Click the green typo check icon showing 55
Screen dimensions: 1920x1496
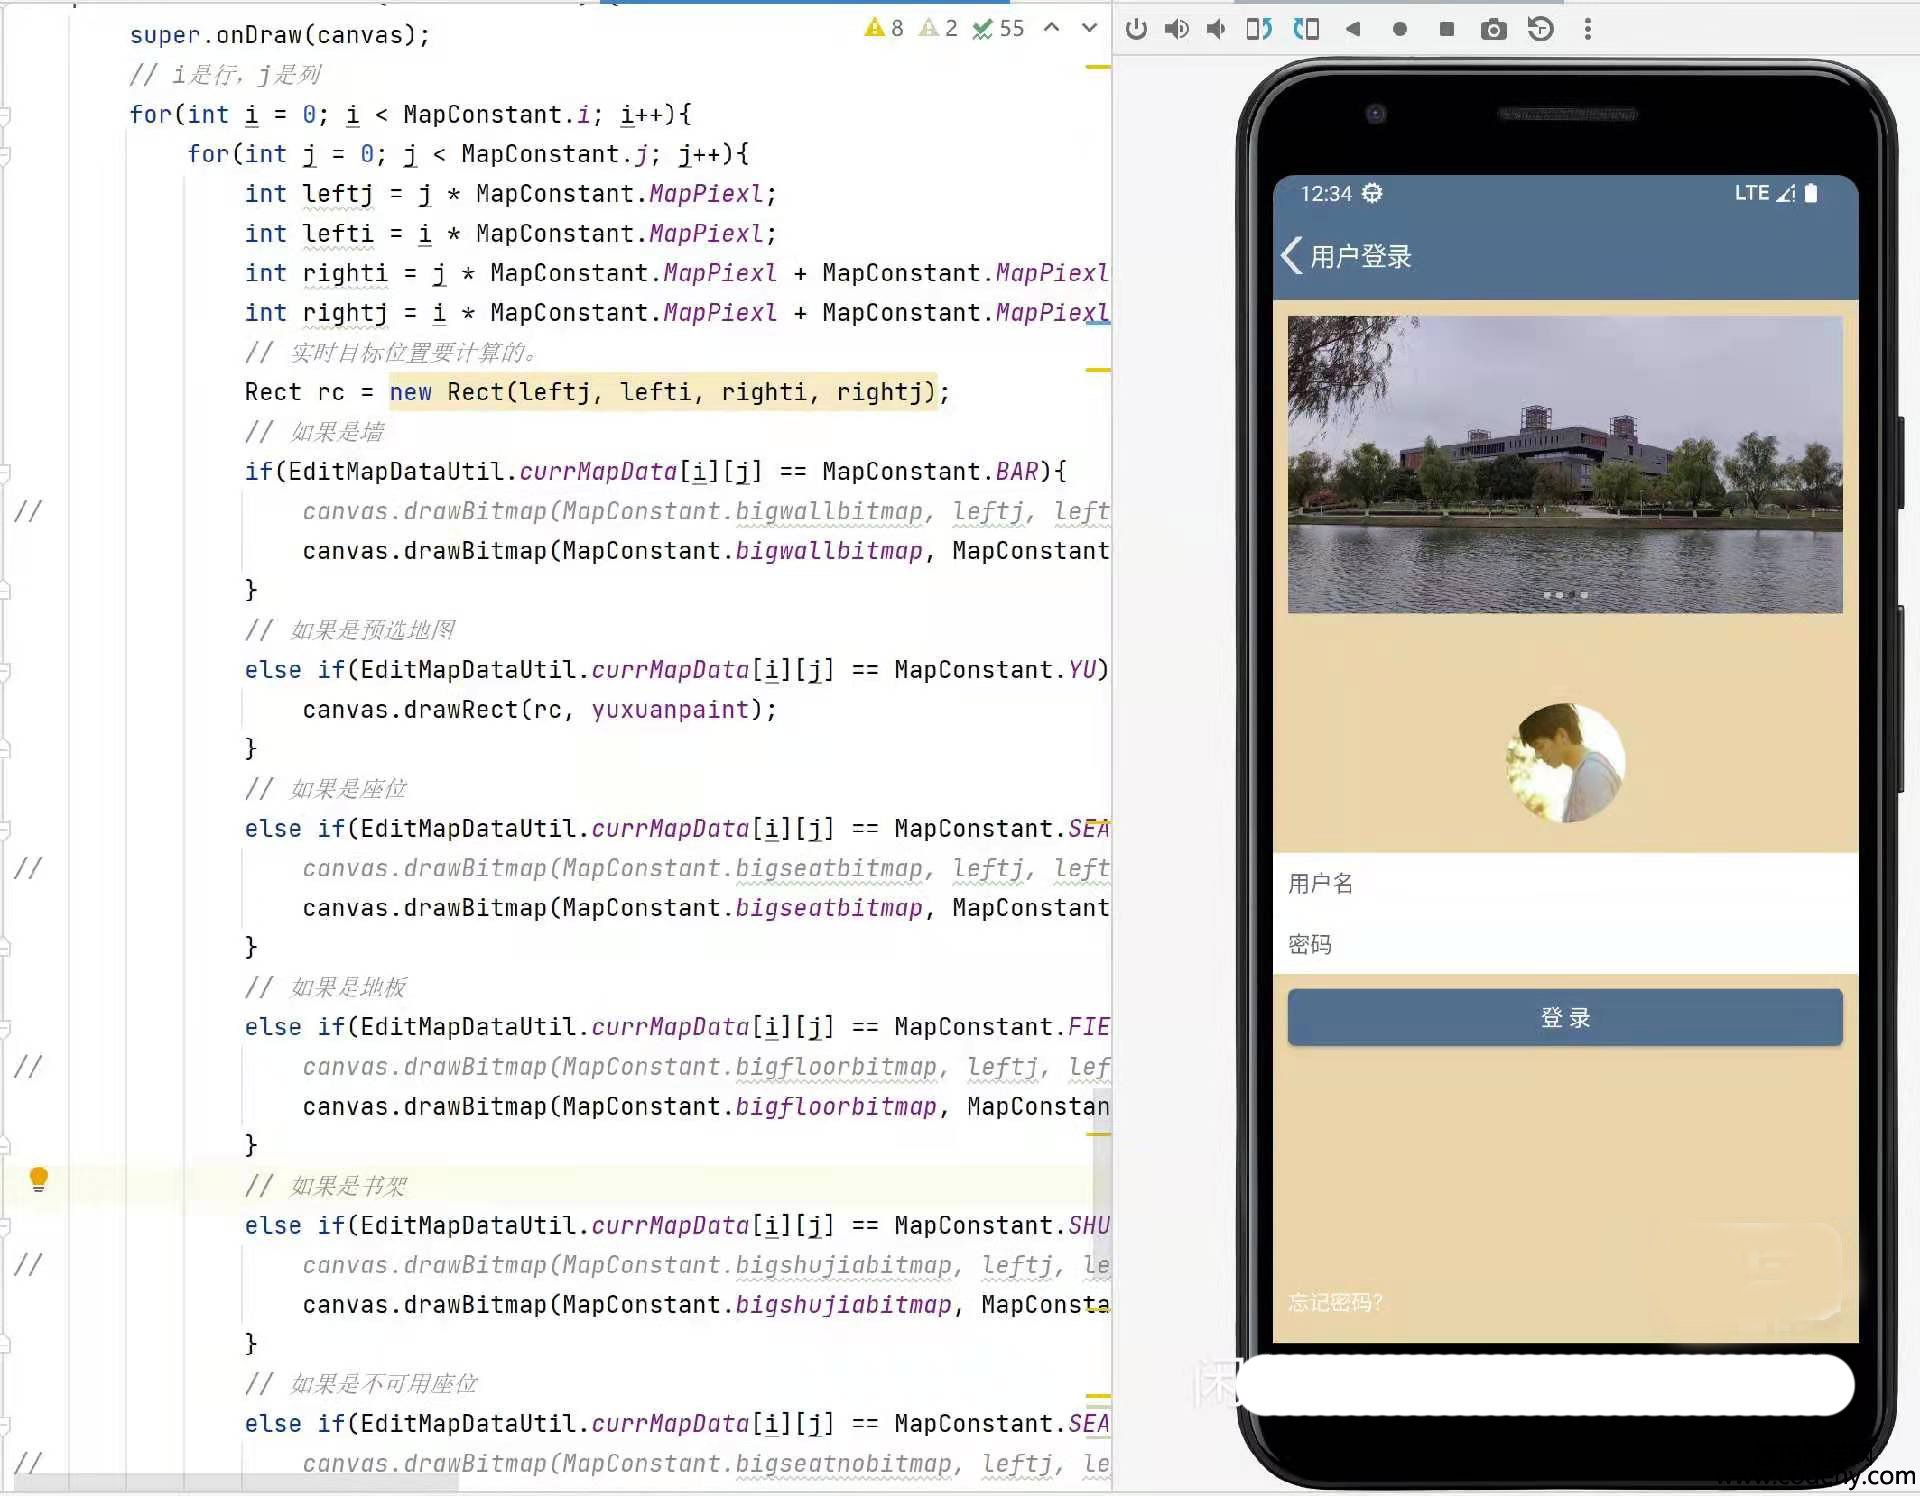(x=998, y=28)
